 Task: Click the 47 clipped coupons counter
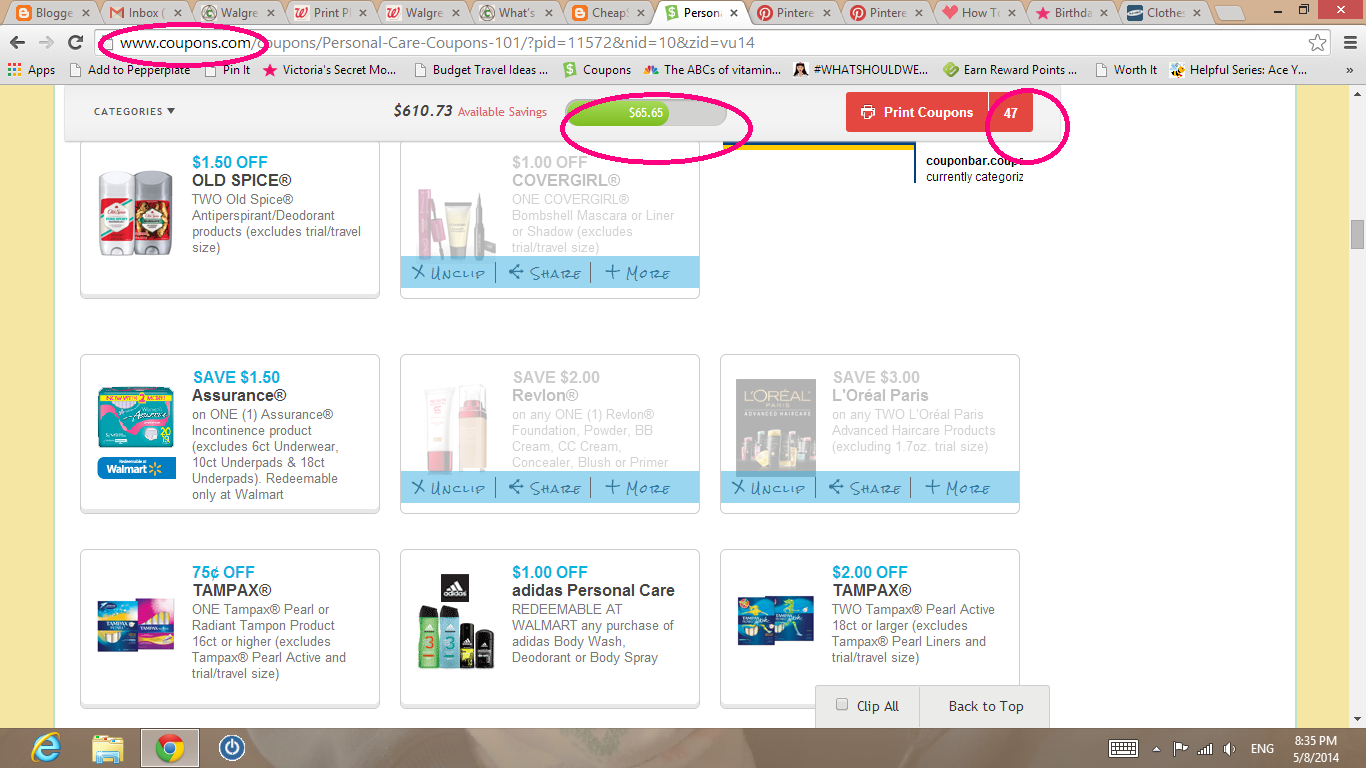tap(1011, 112)
